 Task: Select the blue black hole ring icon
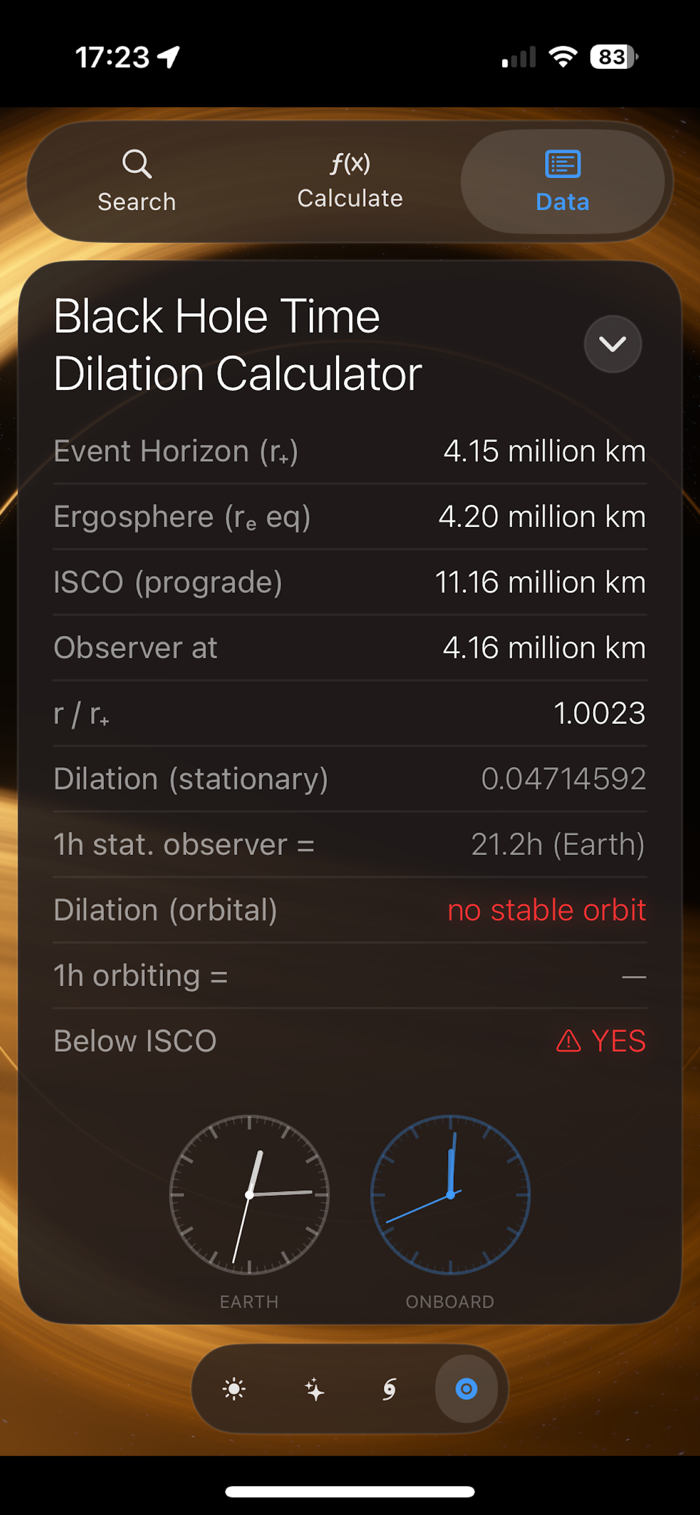pyautogui.click(x=466, y=1389)
